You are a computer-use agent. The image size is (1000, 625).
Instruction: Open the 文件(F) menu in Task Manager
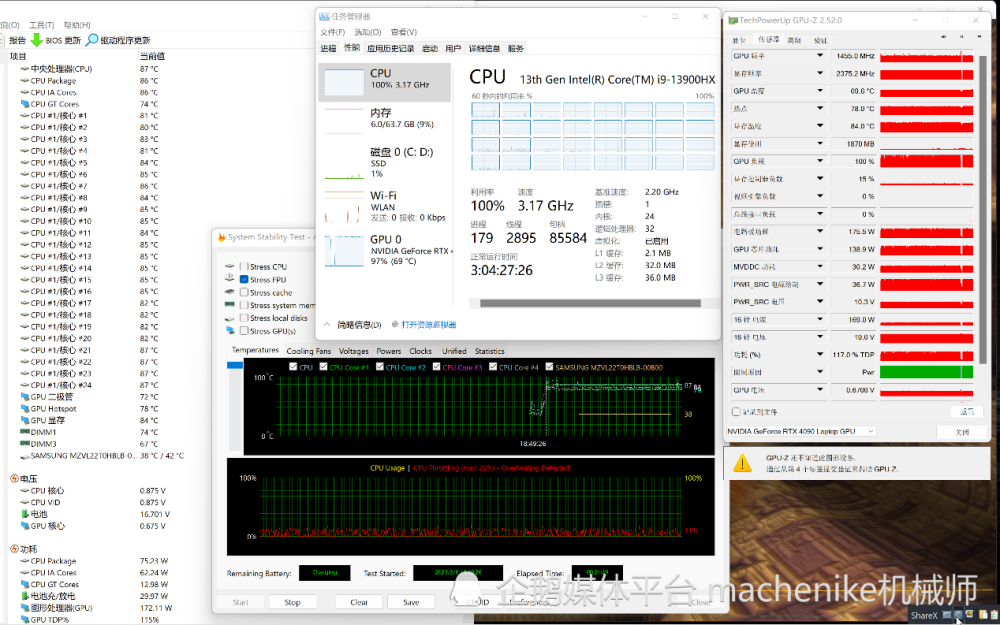pos(332,32)
